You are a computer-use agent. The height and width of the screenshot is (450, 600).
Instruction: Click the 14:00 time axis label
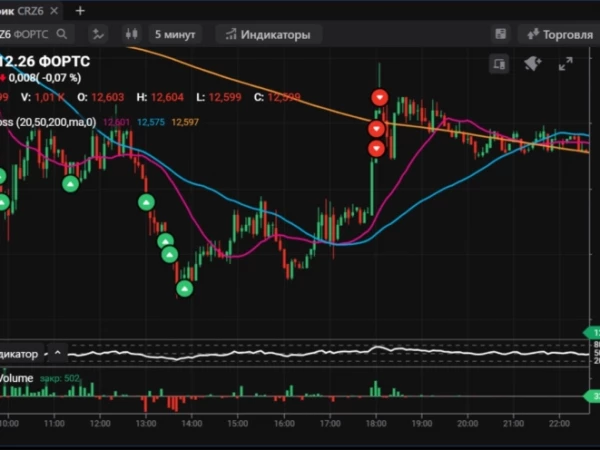point(192,424)
